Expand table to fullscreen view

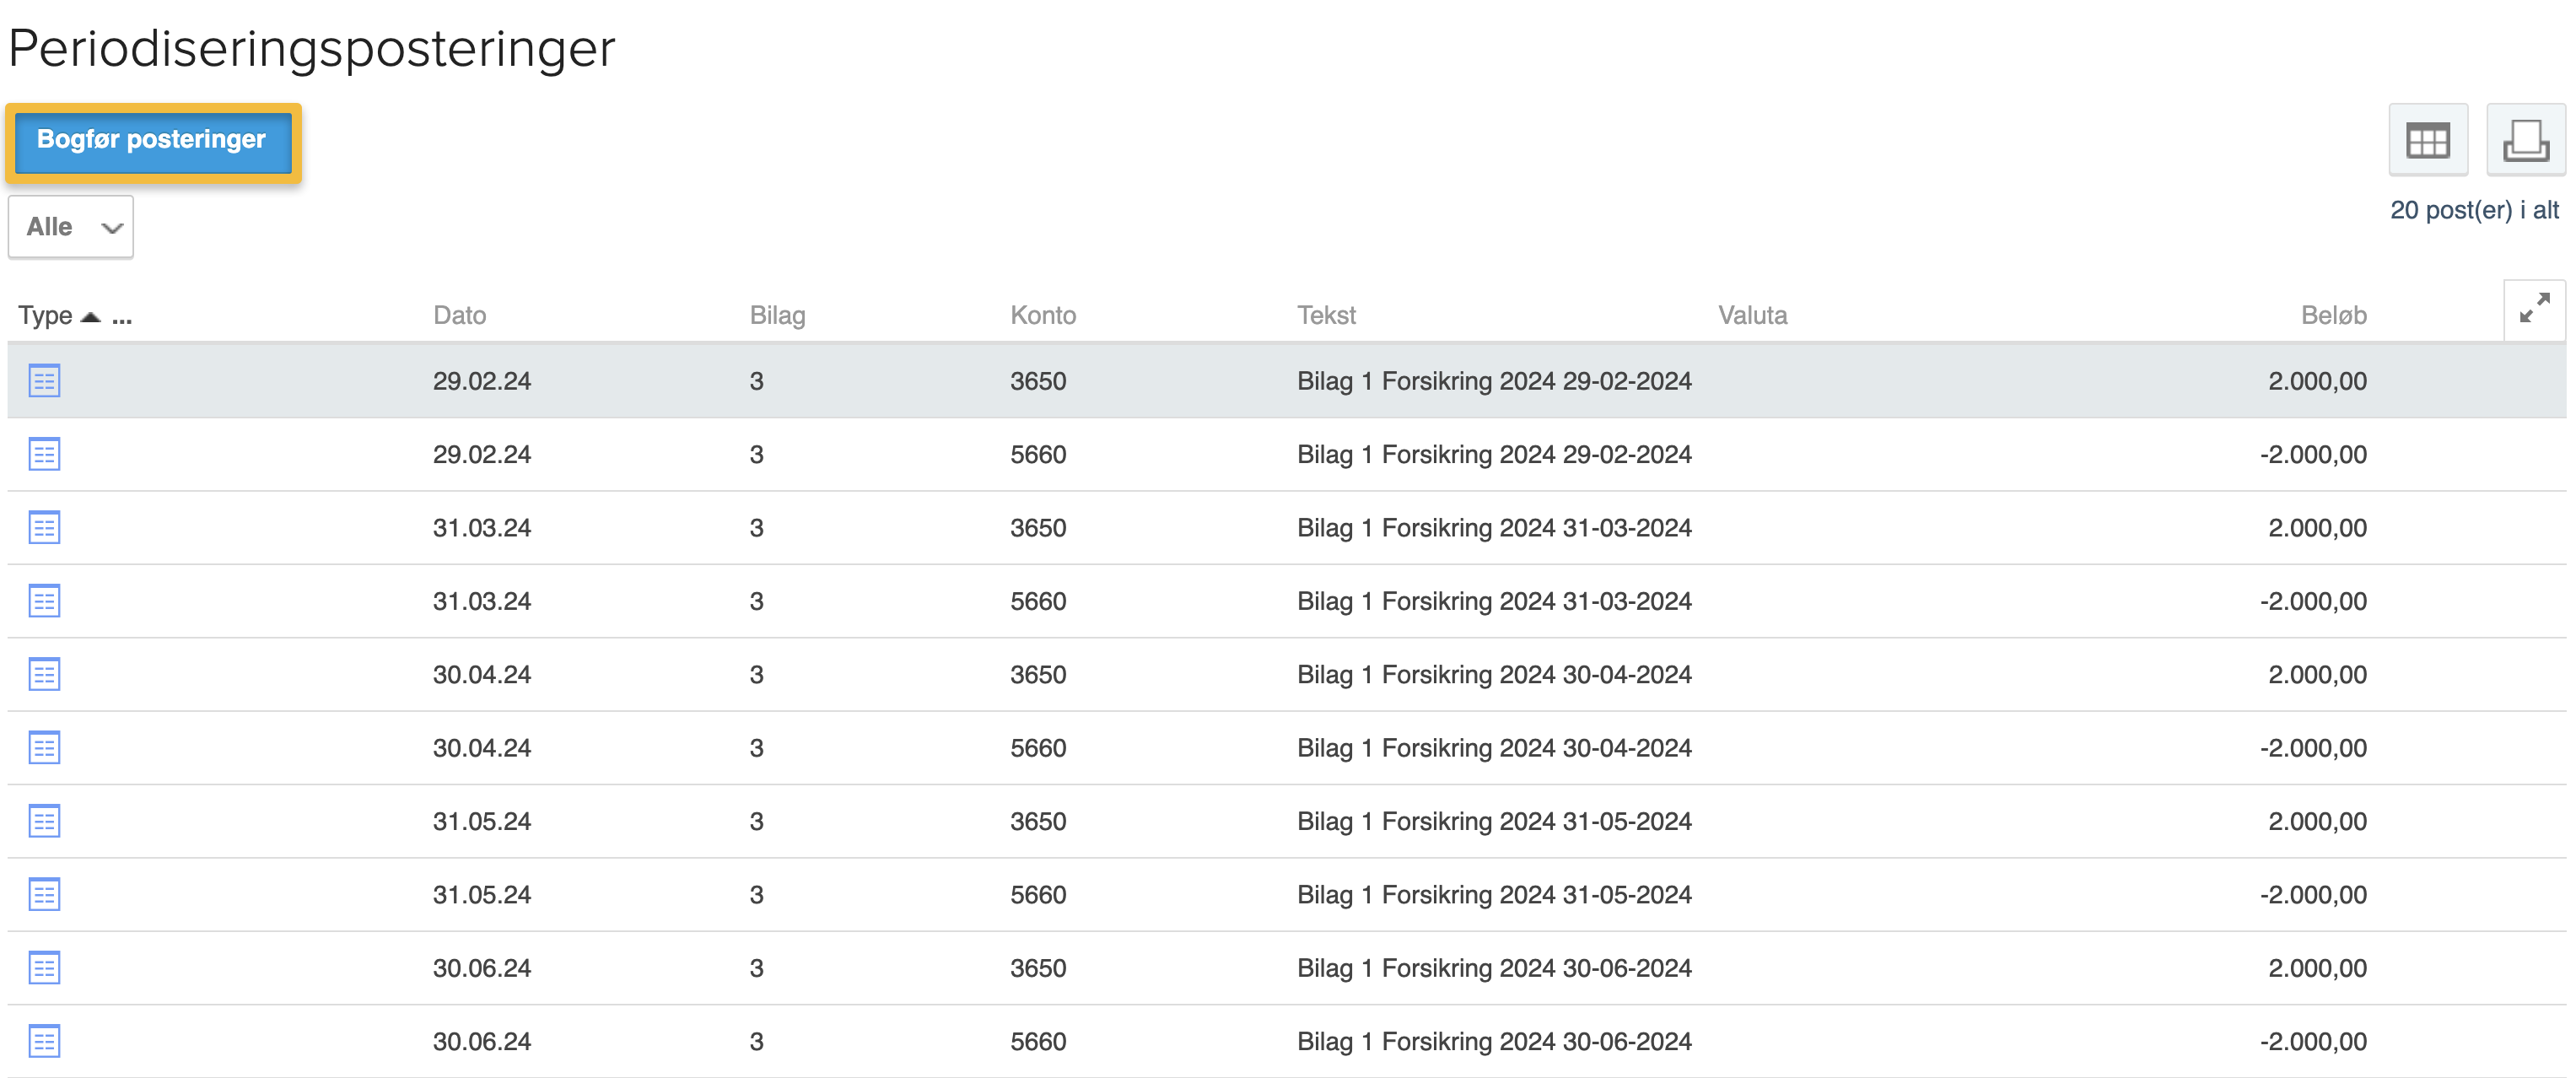[2533, 309]
